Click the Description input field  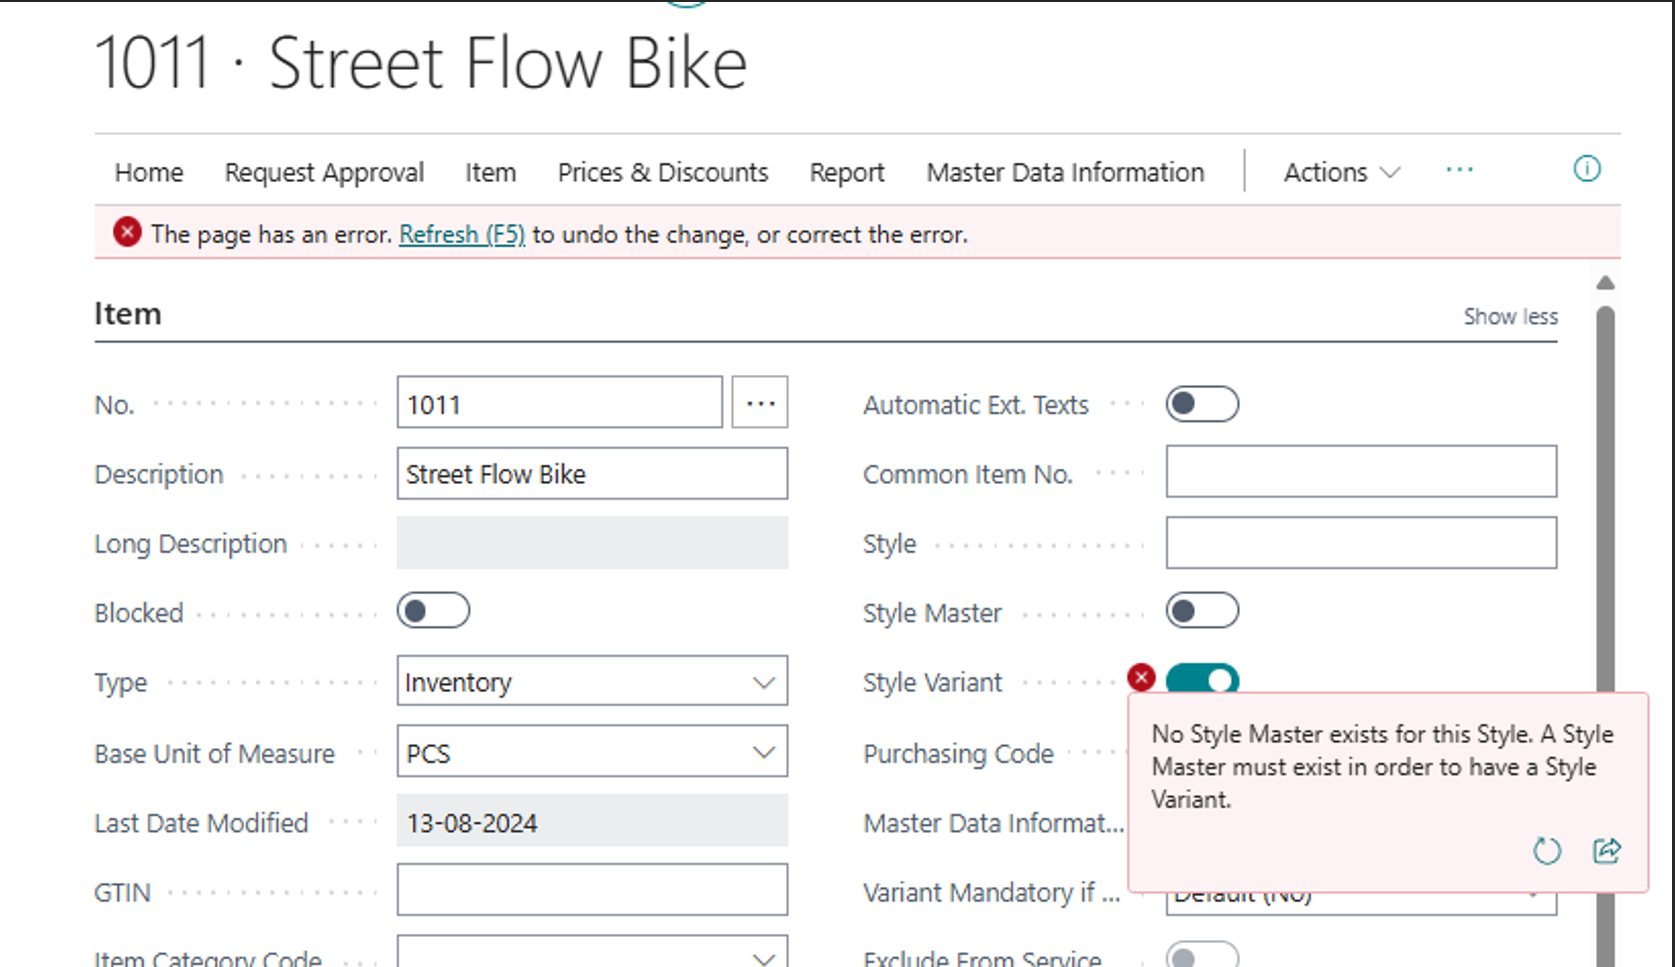tap(591, 474)
